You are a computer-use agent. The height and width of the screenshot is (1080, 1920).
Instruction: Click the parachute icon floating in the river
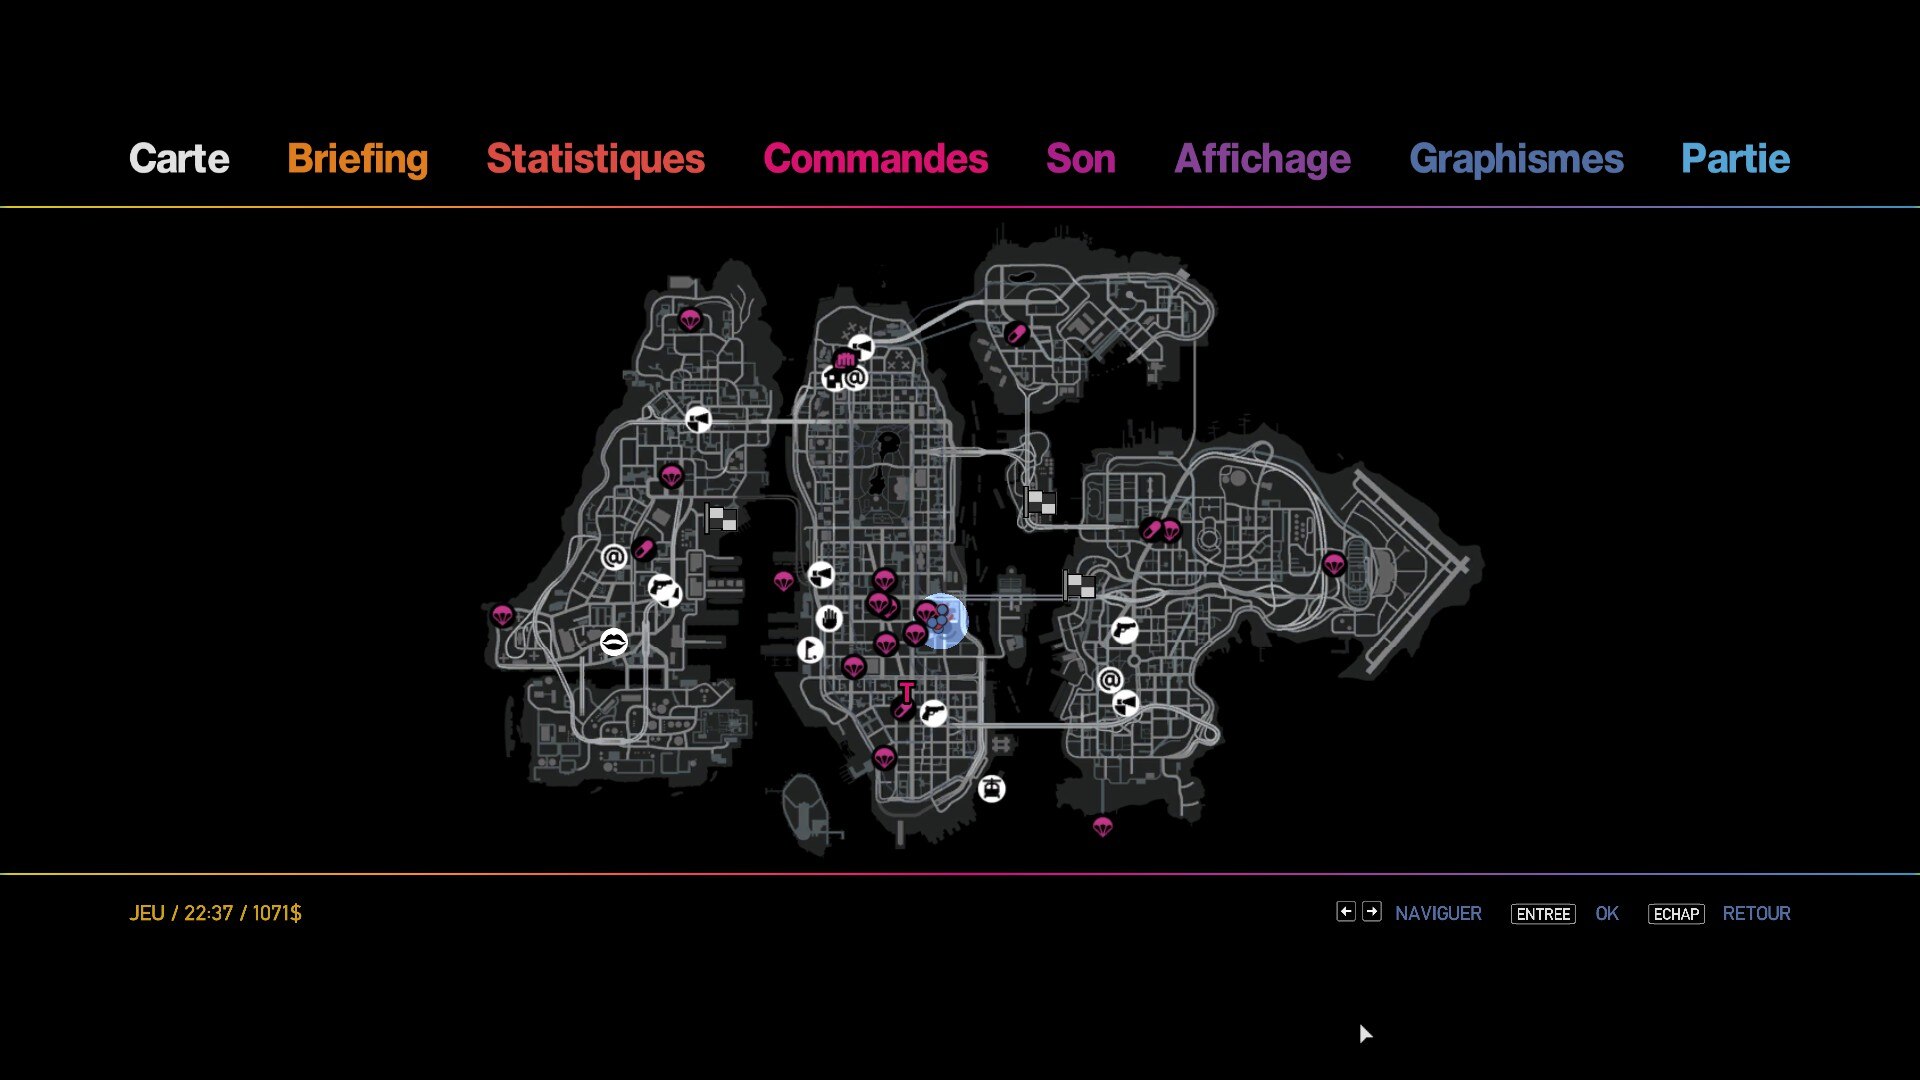tap(783, 581)
